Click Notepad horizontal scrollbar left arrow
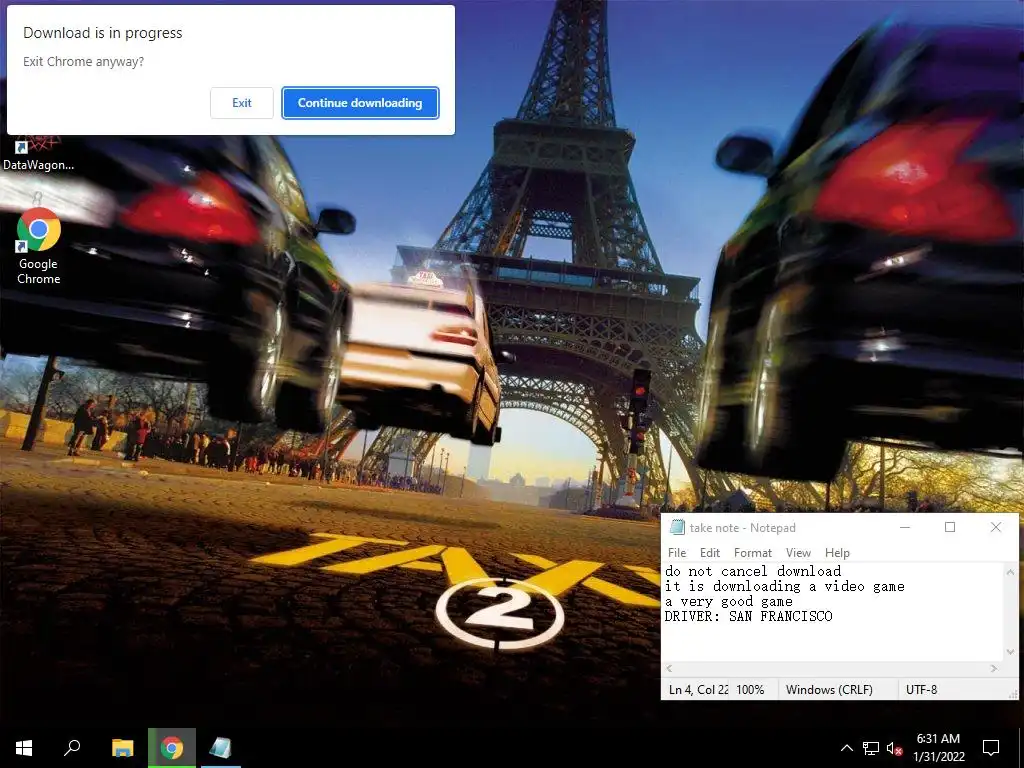The width and height of the screenshot is (1024, 768). click(x=669, y=668)
